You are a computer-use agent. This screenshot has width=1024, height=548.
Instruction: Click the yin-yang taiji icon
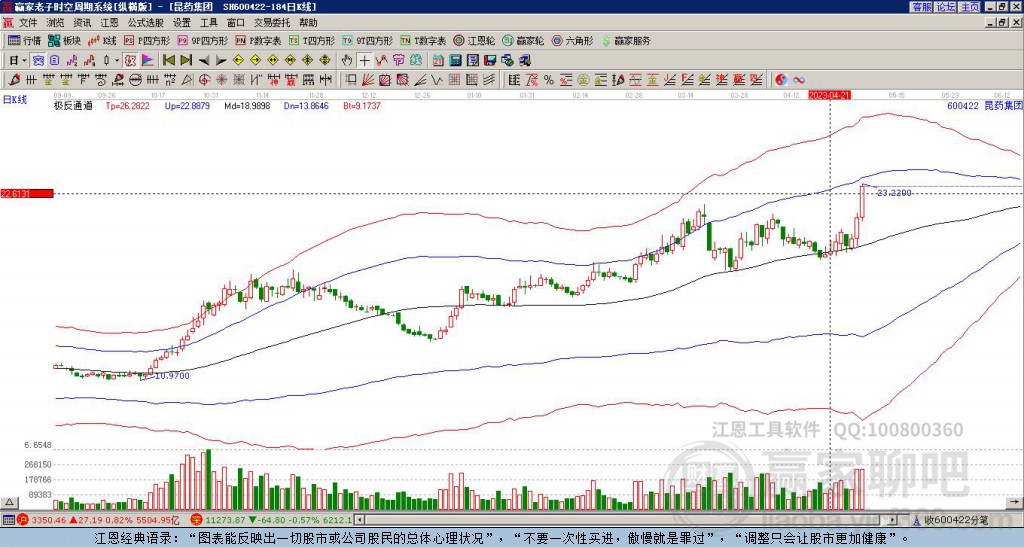(x=781, y=80)
